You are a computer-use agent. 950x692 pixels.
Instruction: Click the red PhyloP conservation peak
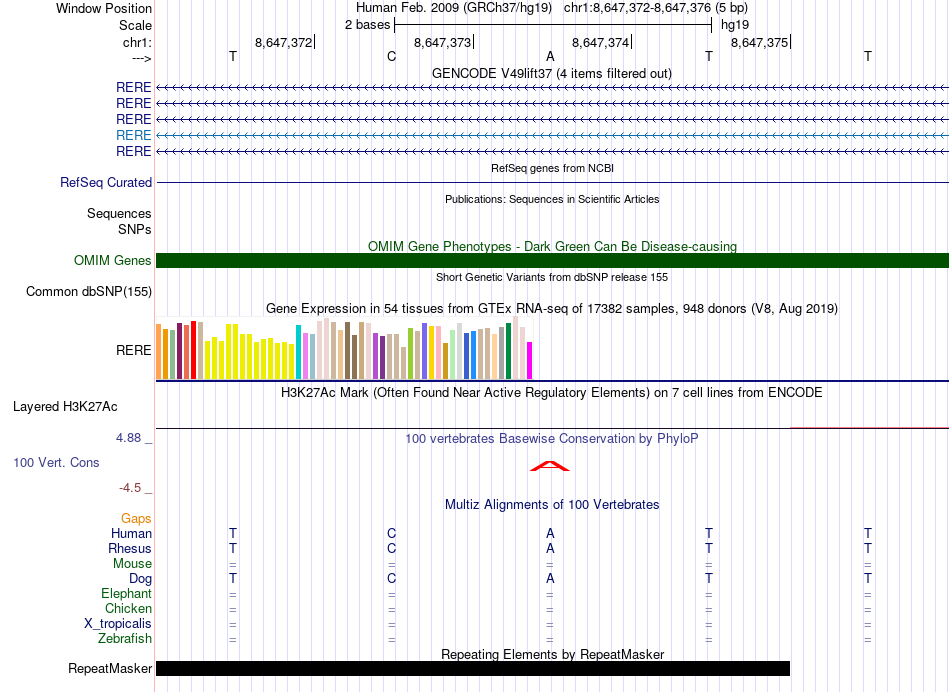pyautogui.click(x=550, y=465)
